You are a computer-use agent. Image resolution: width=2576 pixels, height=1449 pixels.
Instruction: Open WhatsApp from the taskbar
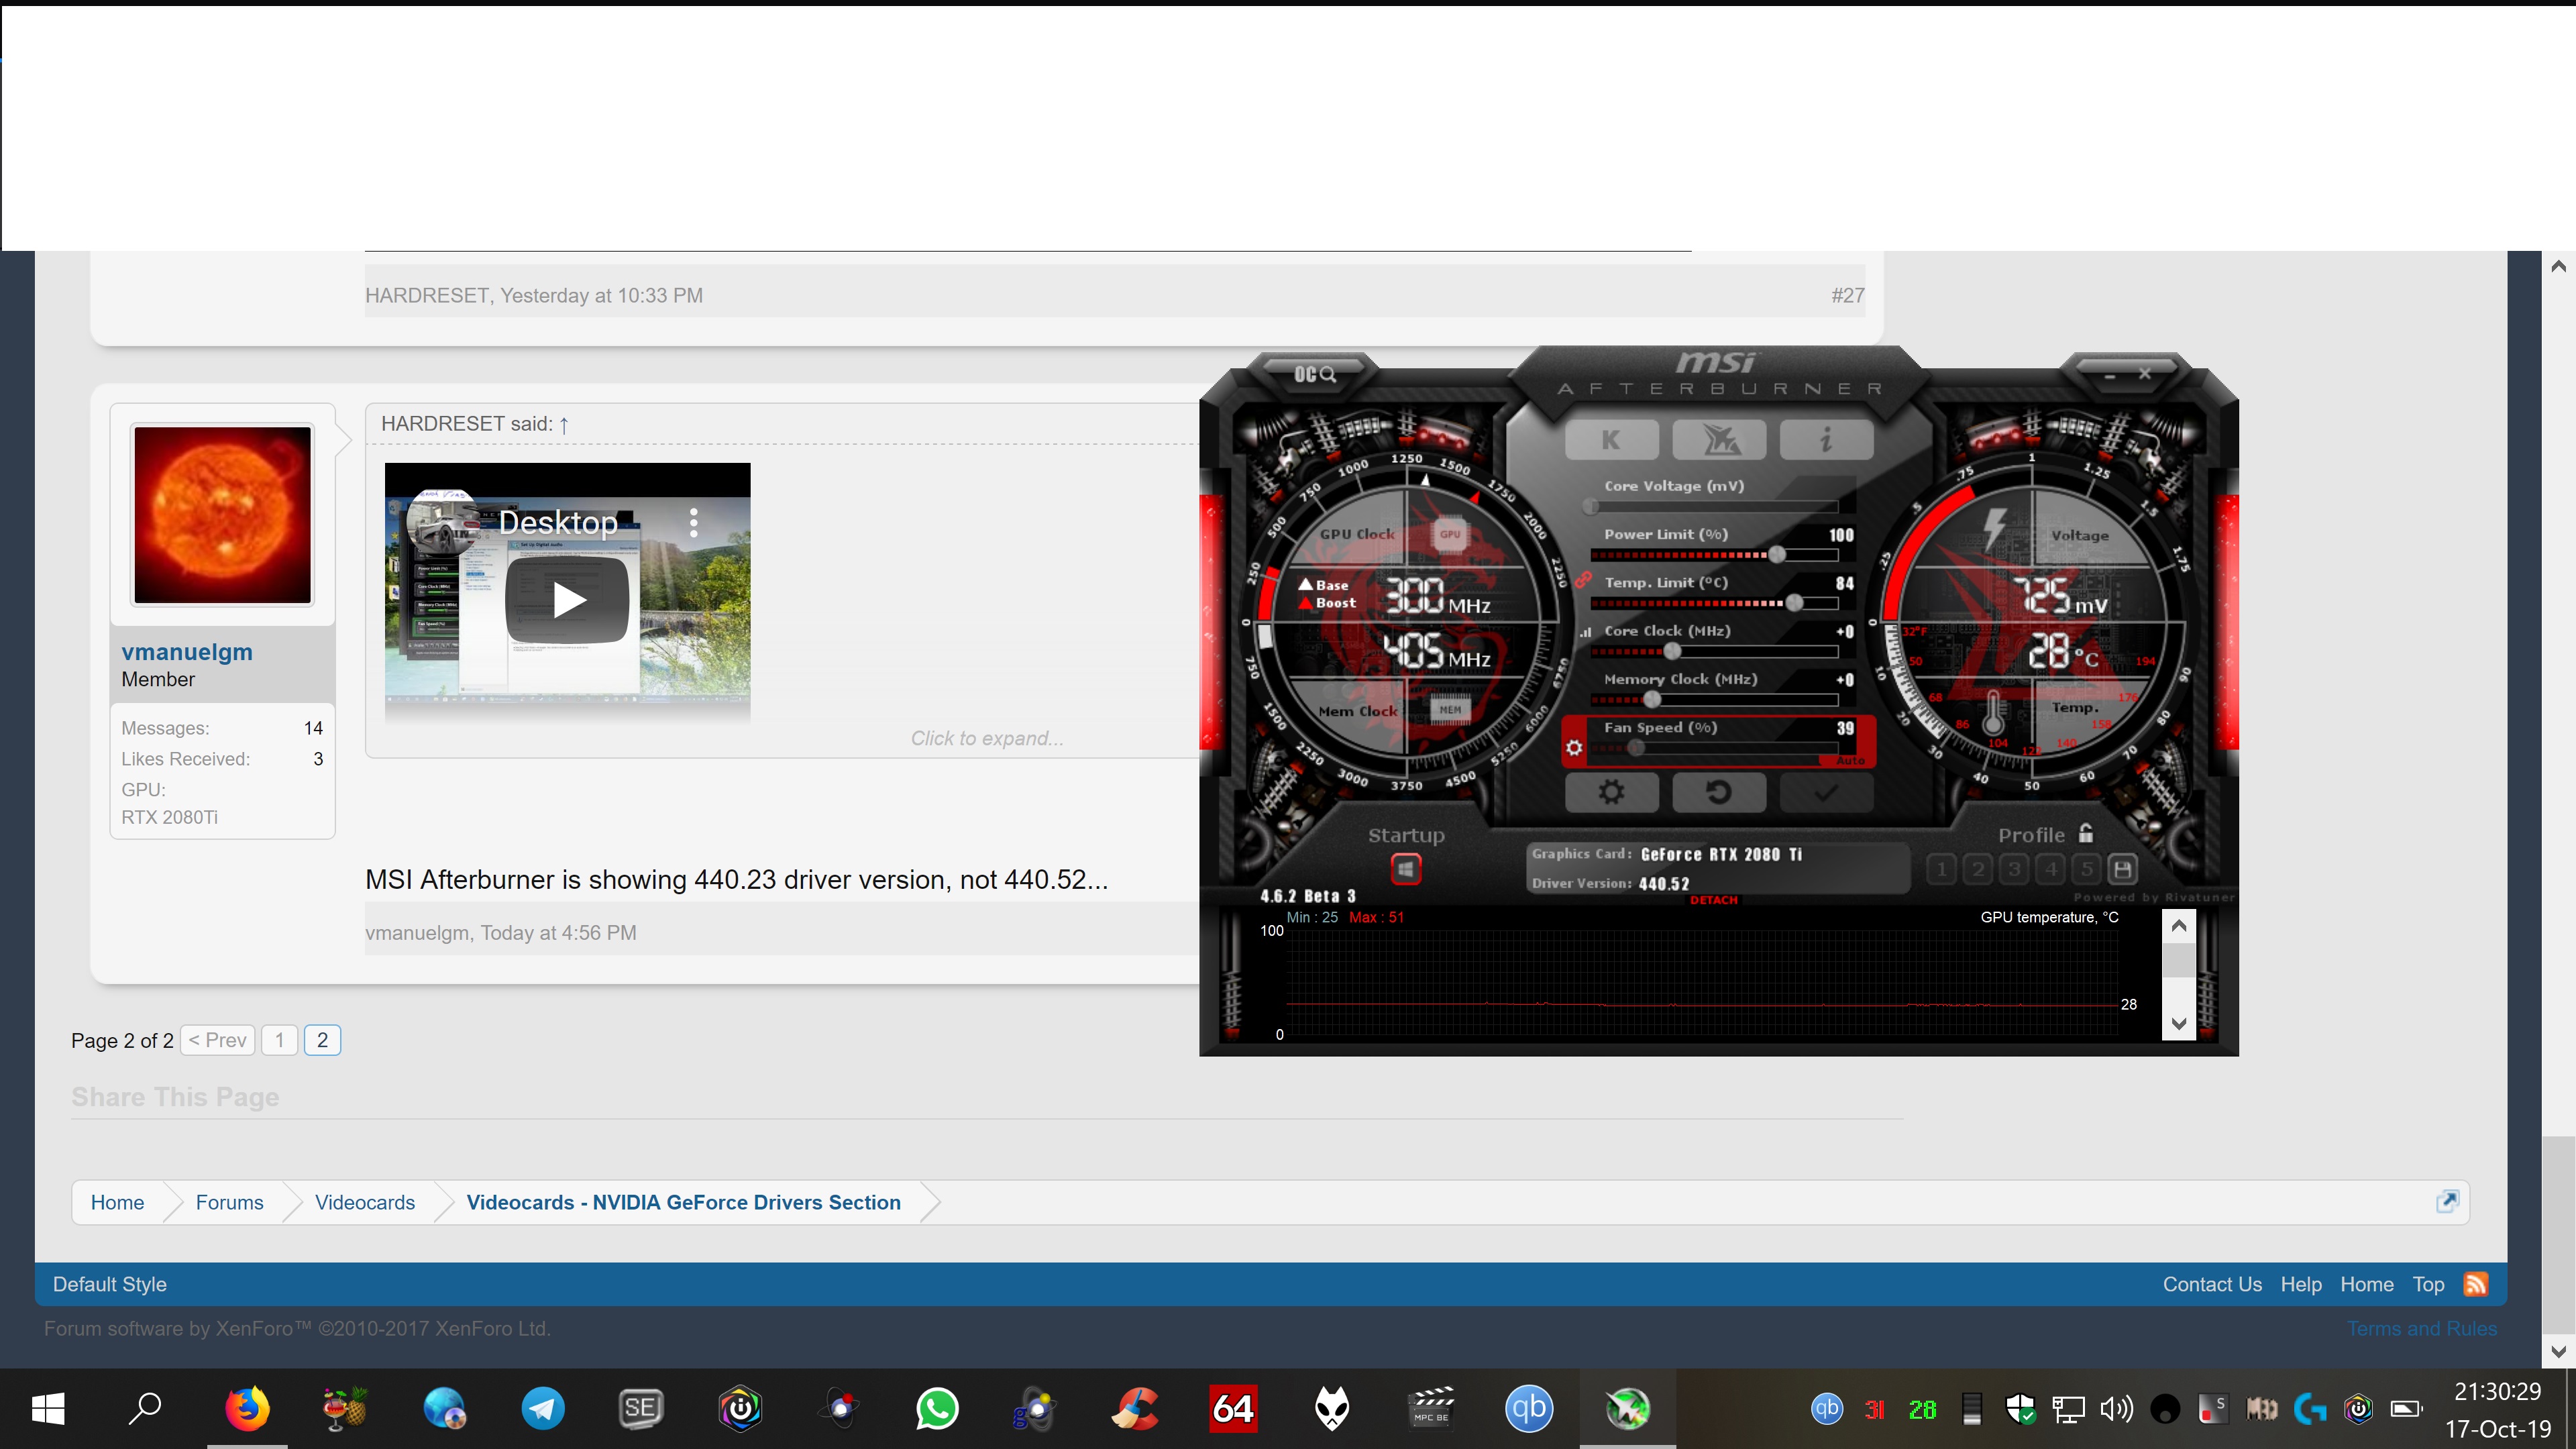937,1409
